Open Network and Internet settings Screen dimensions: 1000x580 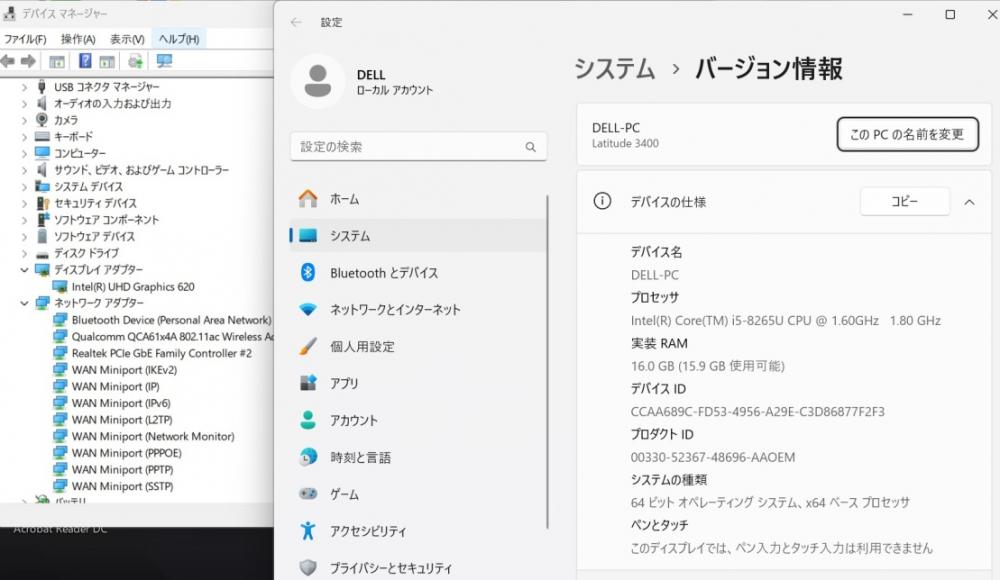[418, 310]
